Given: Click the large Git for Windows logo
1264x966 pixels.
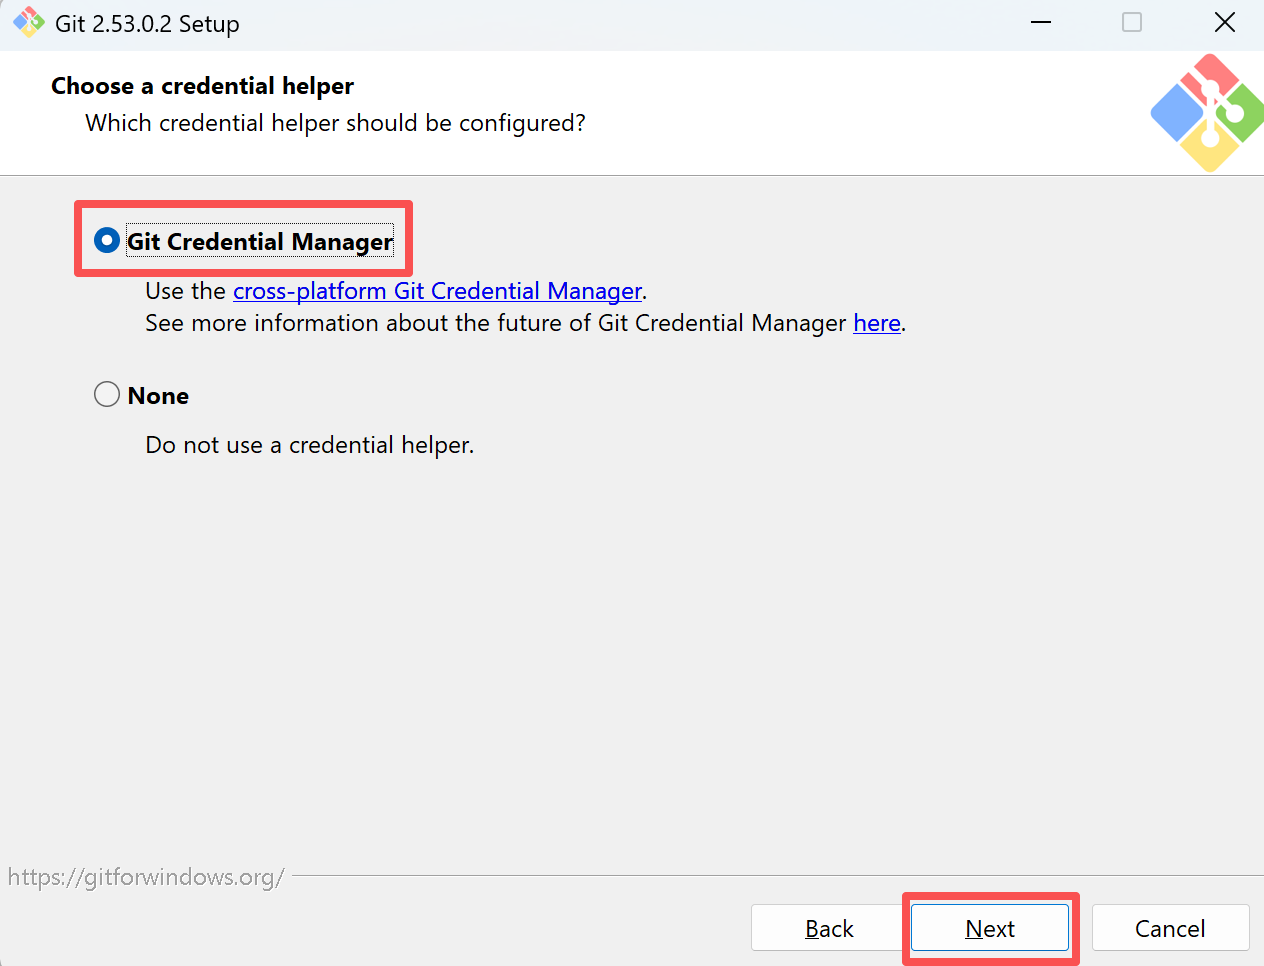Looking at the screenshot, I should pyautogui.click(x=1206, y=112).
